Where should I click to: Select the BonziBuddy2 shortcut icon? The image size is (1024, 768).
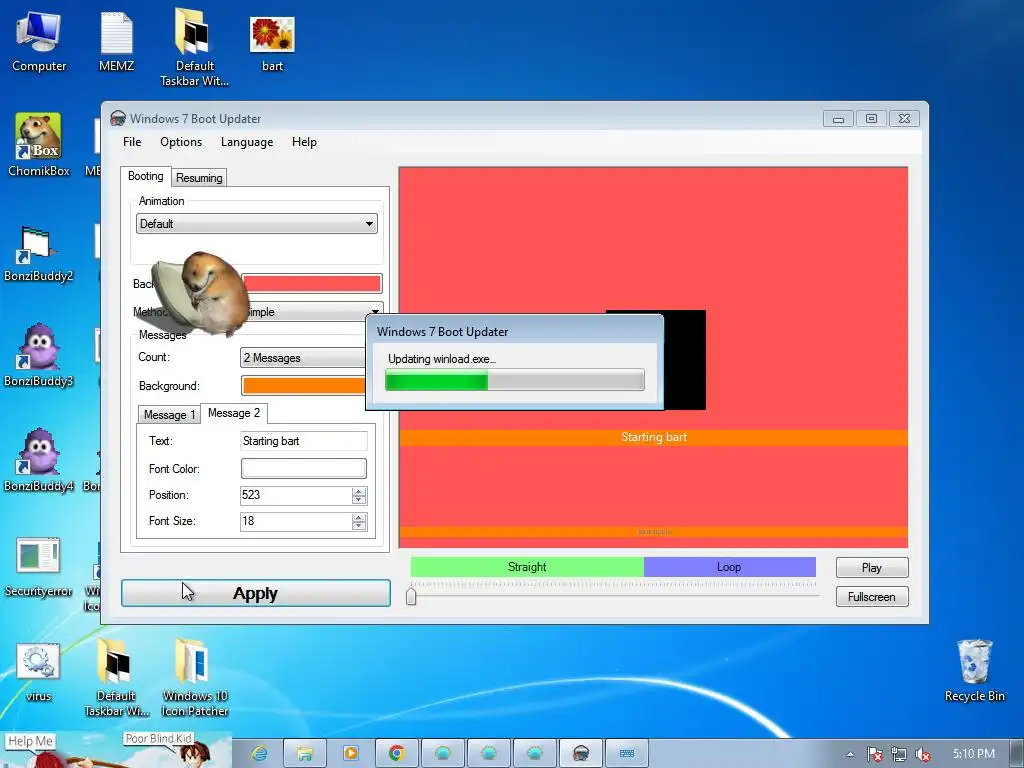(x=39, y=253)
